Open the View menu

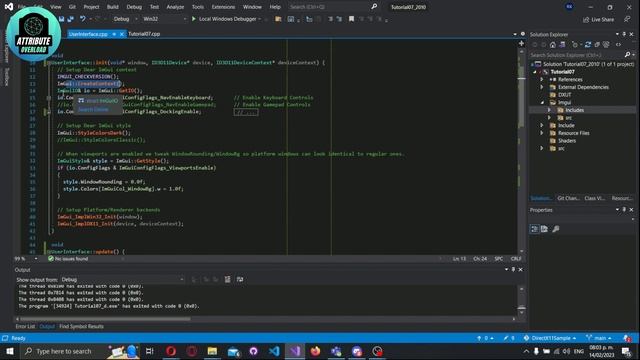point(56,7)
